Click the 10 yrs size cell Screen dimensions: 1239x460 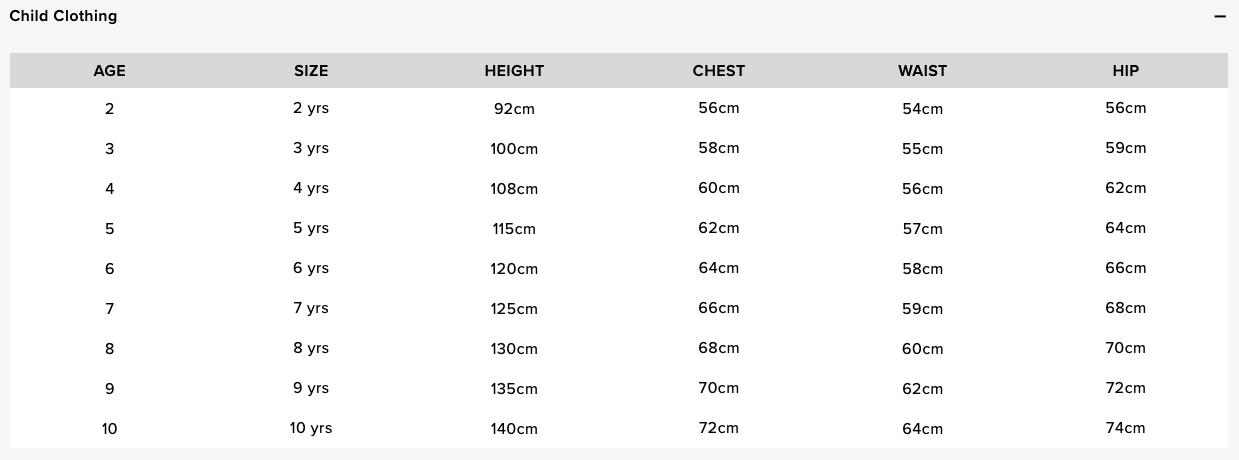(x=311, y=428)
